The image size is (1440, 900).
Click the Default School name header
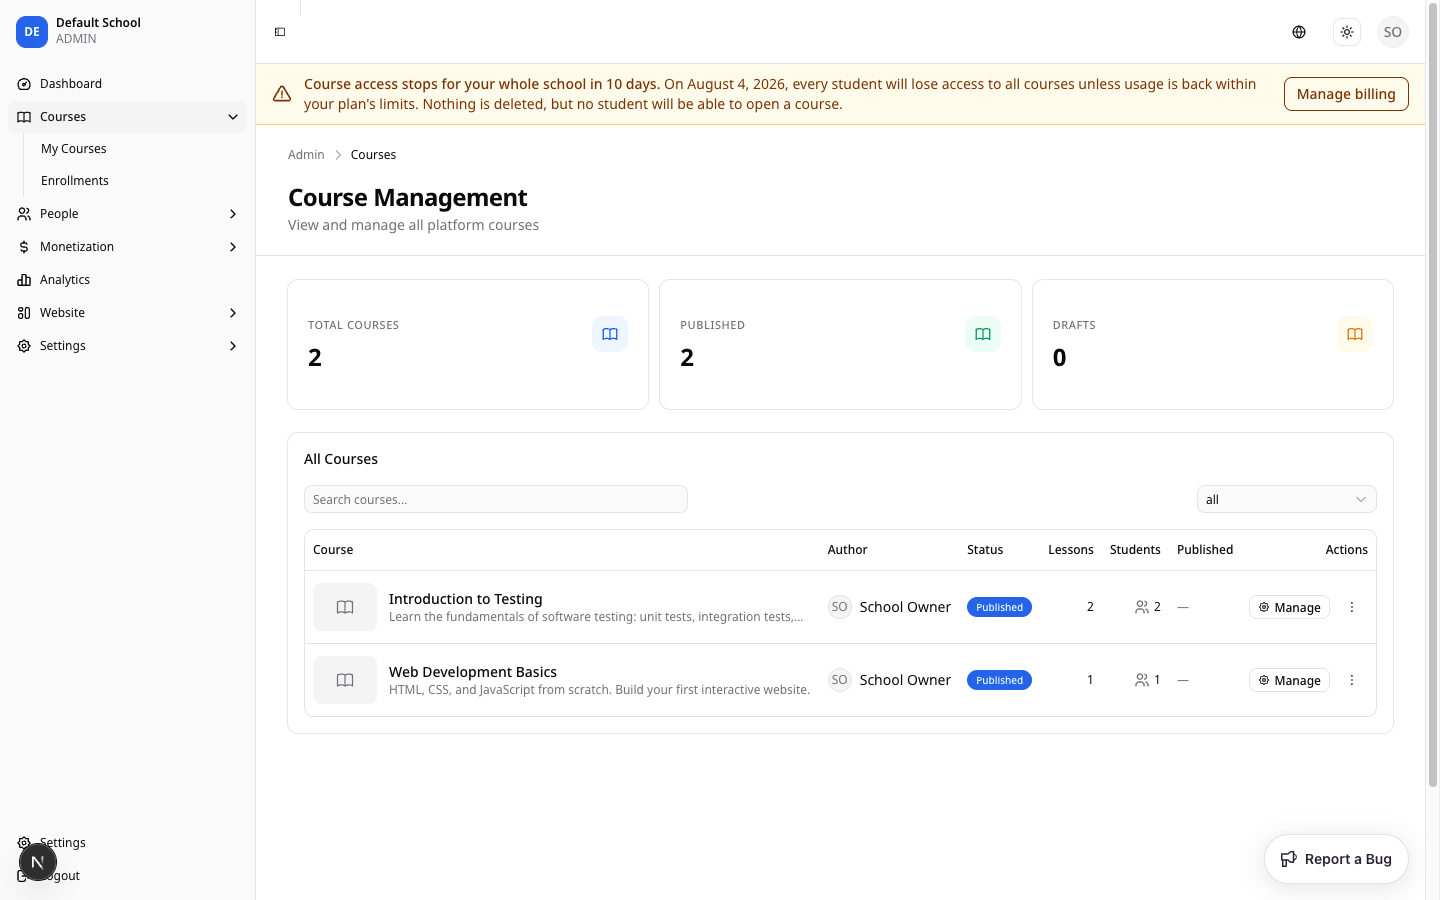[98, 23]
